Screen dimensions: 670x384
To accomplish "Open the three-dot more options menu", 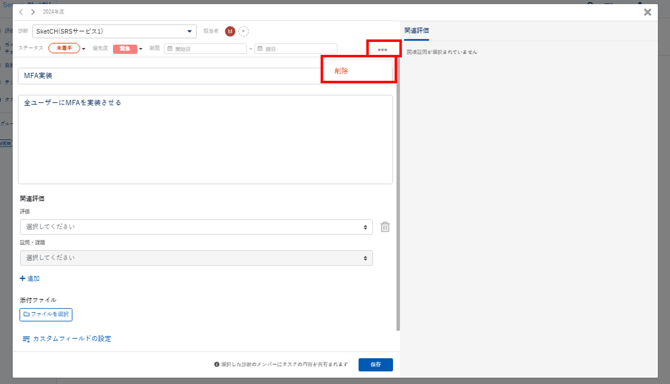I will click(x=382, y=50).
